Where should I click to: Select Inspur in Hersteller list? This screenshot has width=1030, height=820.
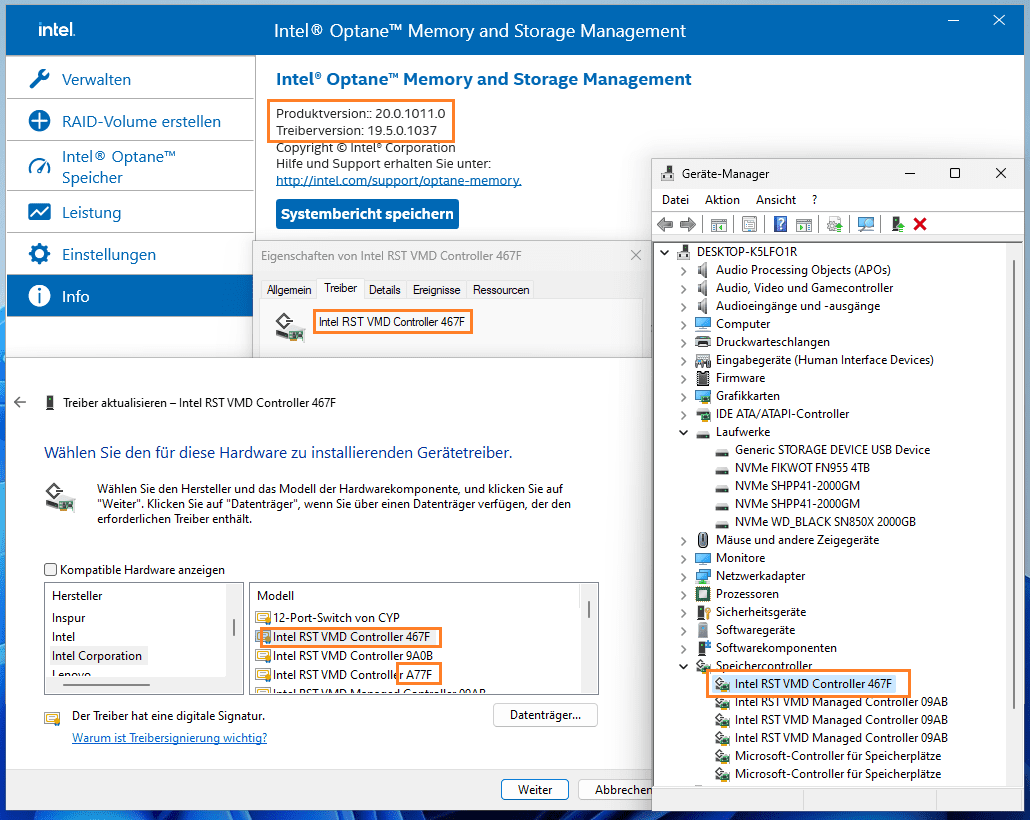tap(68, 618)
